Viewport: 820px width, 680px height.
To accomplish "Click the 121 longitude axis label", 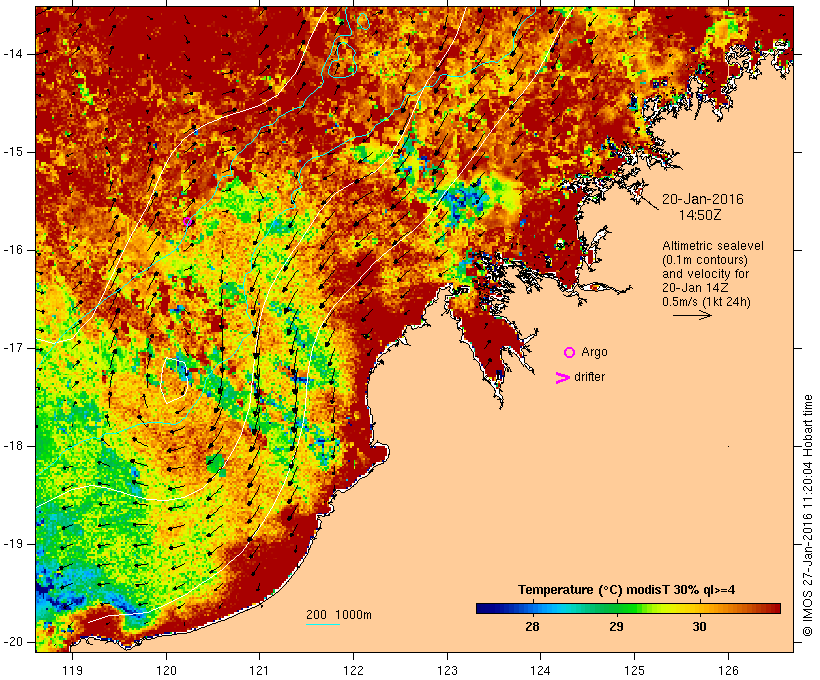I will click(259, 670).
